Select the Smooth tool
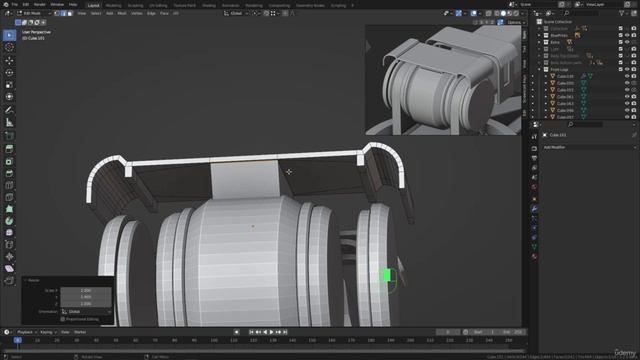This screenshot has width=640, height=360. click(9, 233)
